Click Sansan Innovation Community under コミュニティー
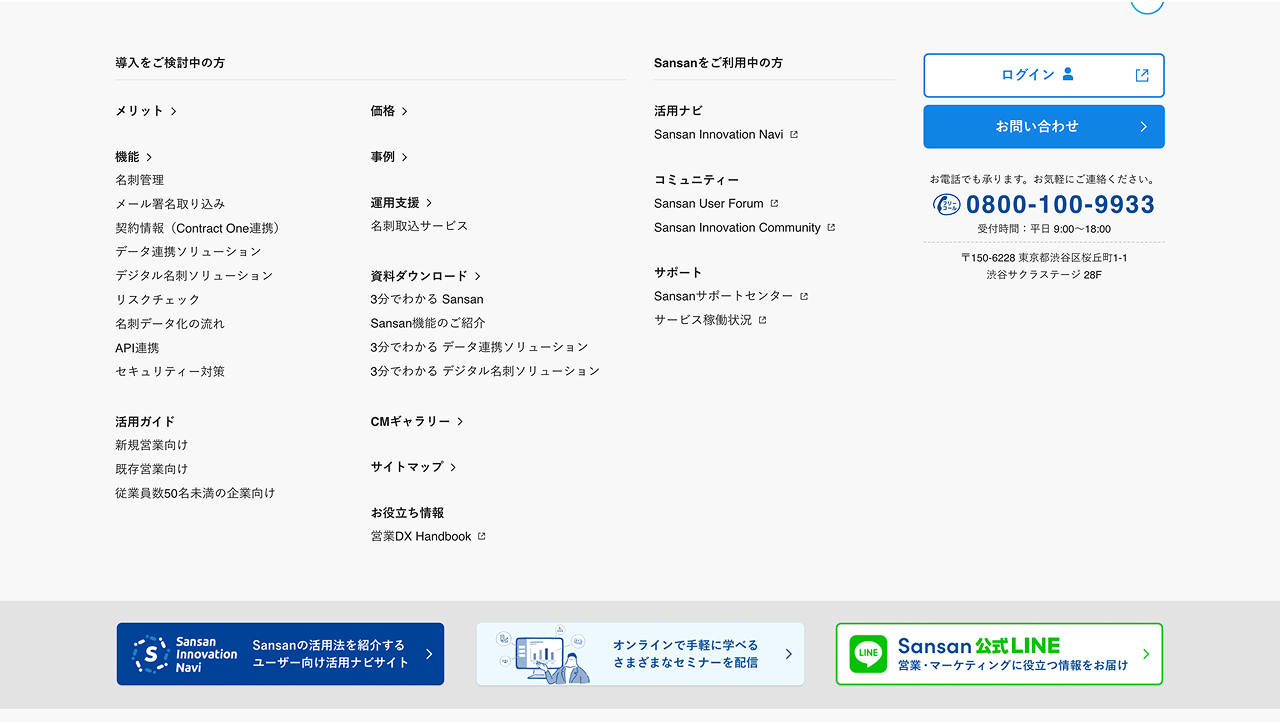1280x724 pixels. (738, 227)
